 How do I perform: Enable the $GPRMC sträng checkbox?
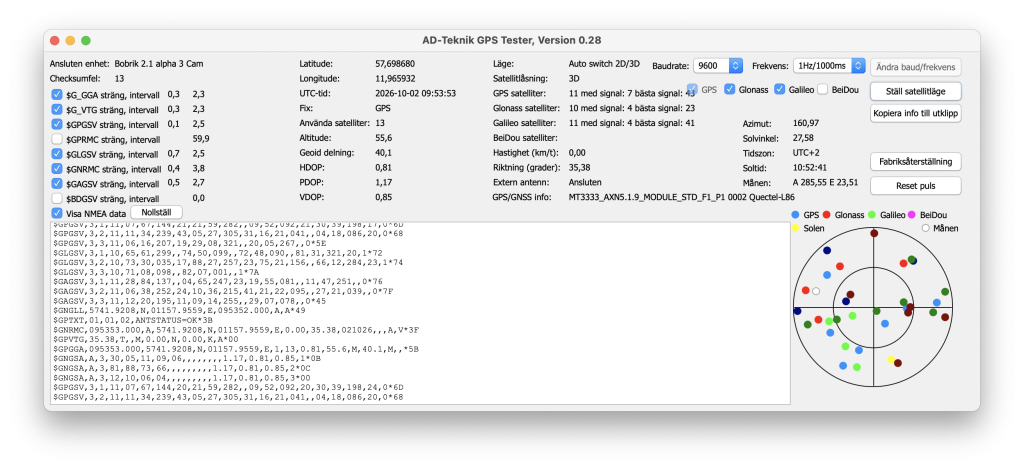point(57,139)
